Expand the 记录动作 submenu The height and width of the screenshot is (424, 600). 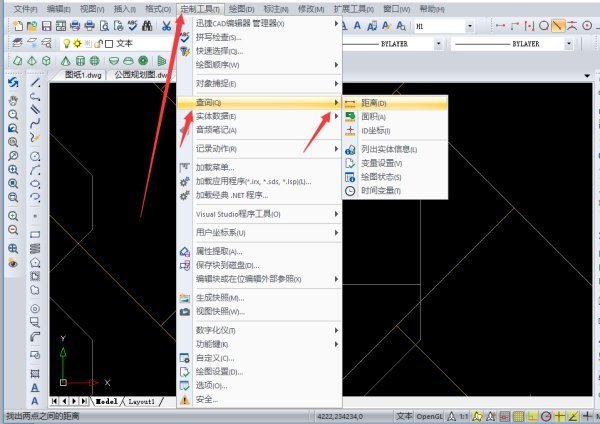click(259, 148)
